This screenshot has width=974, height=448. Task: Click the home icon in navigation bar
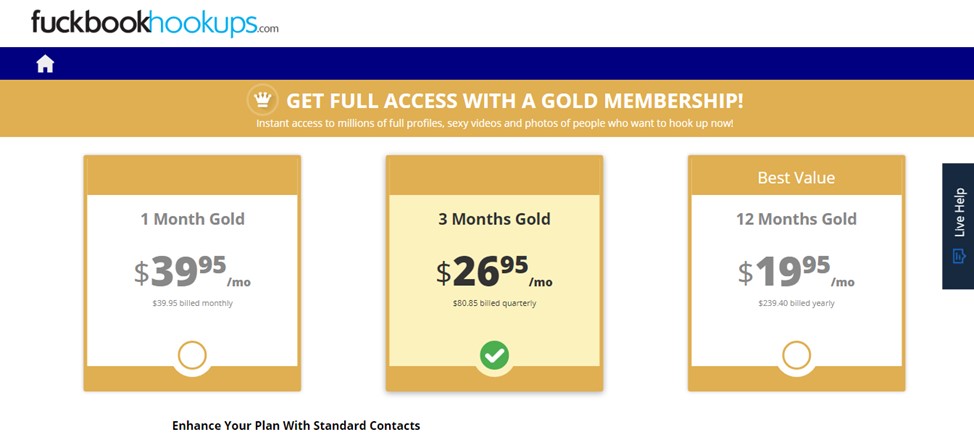(45, 63)
